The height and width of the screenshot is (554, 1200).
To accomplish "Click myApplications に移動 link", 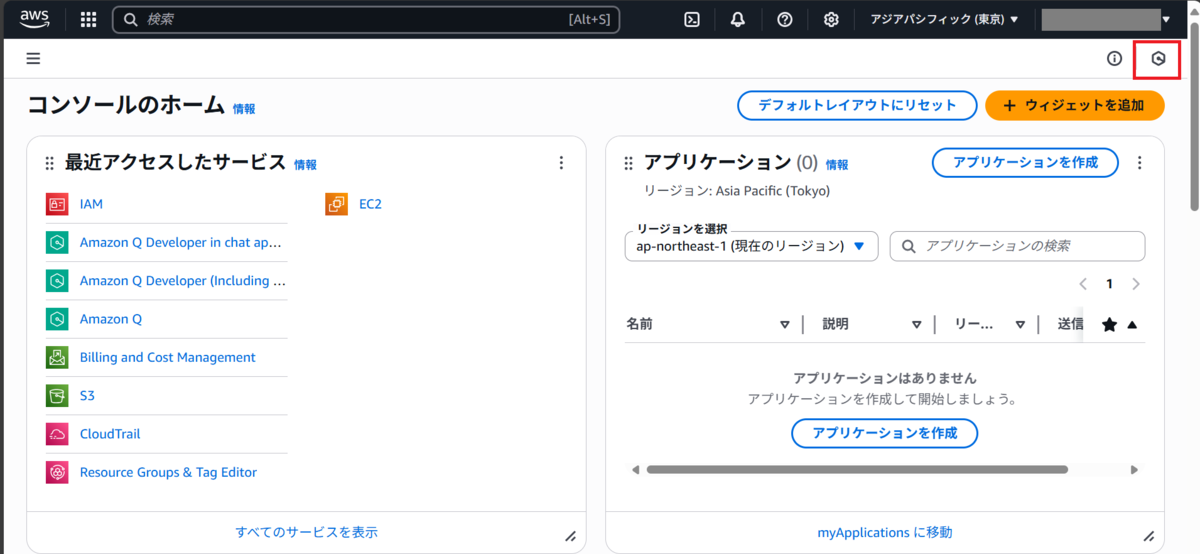I will click(885, 532).
